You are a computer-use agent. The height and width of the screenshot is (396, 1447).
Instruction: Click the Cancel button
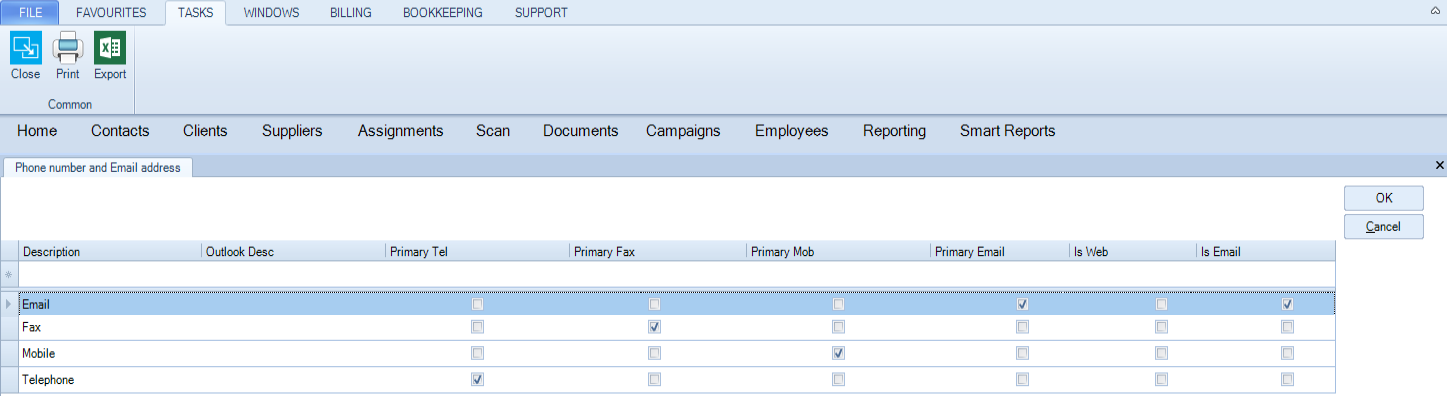tap(1384, 227)
